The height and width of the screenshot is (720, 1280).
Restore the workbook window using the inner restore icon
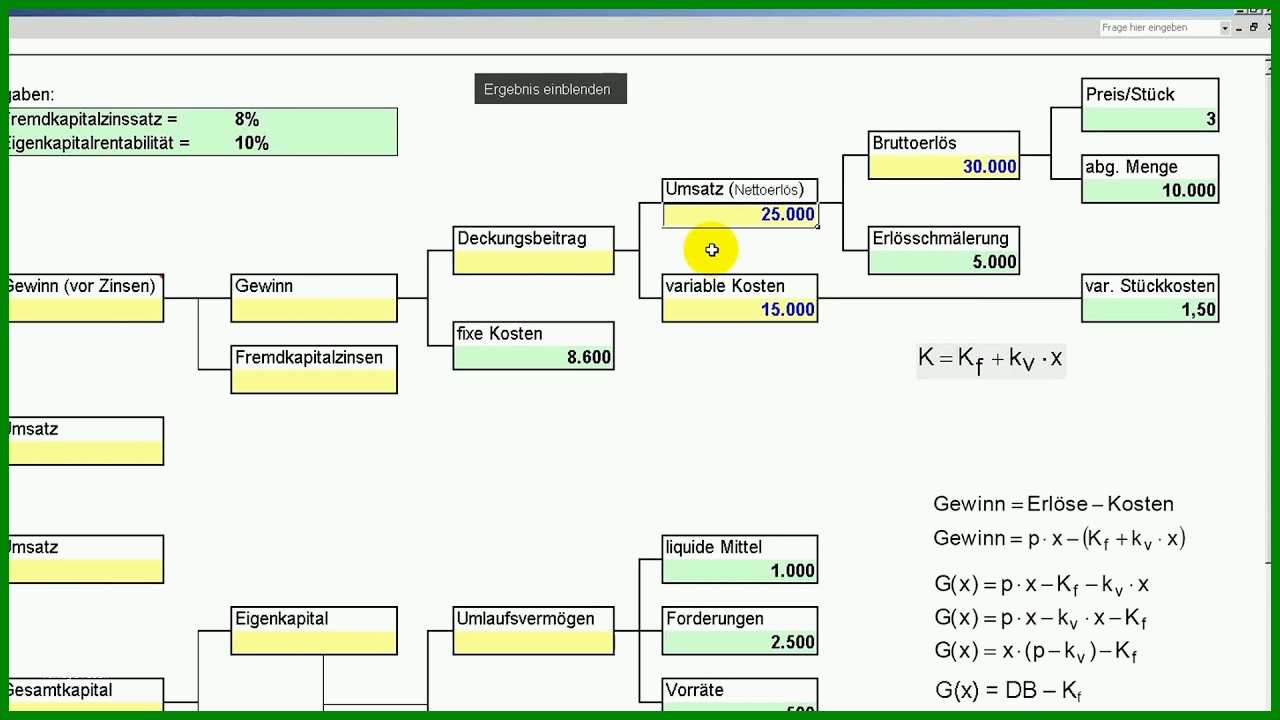[x=1254, y=28]
